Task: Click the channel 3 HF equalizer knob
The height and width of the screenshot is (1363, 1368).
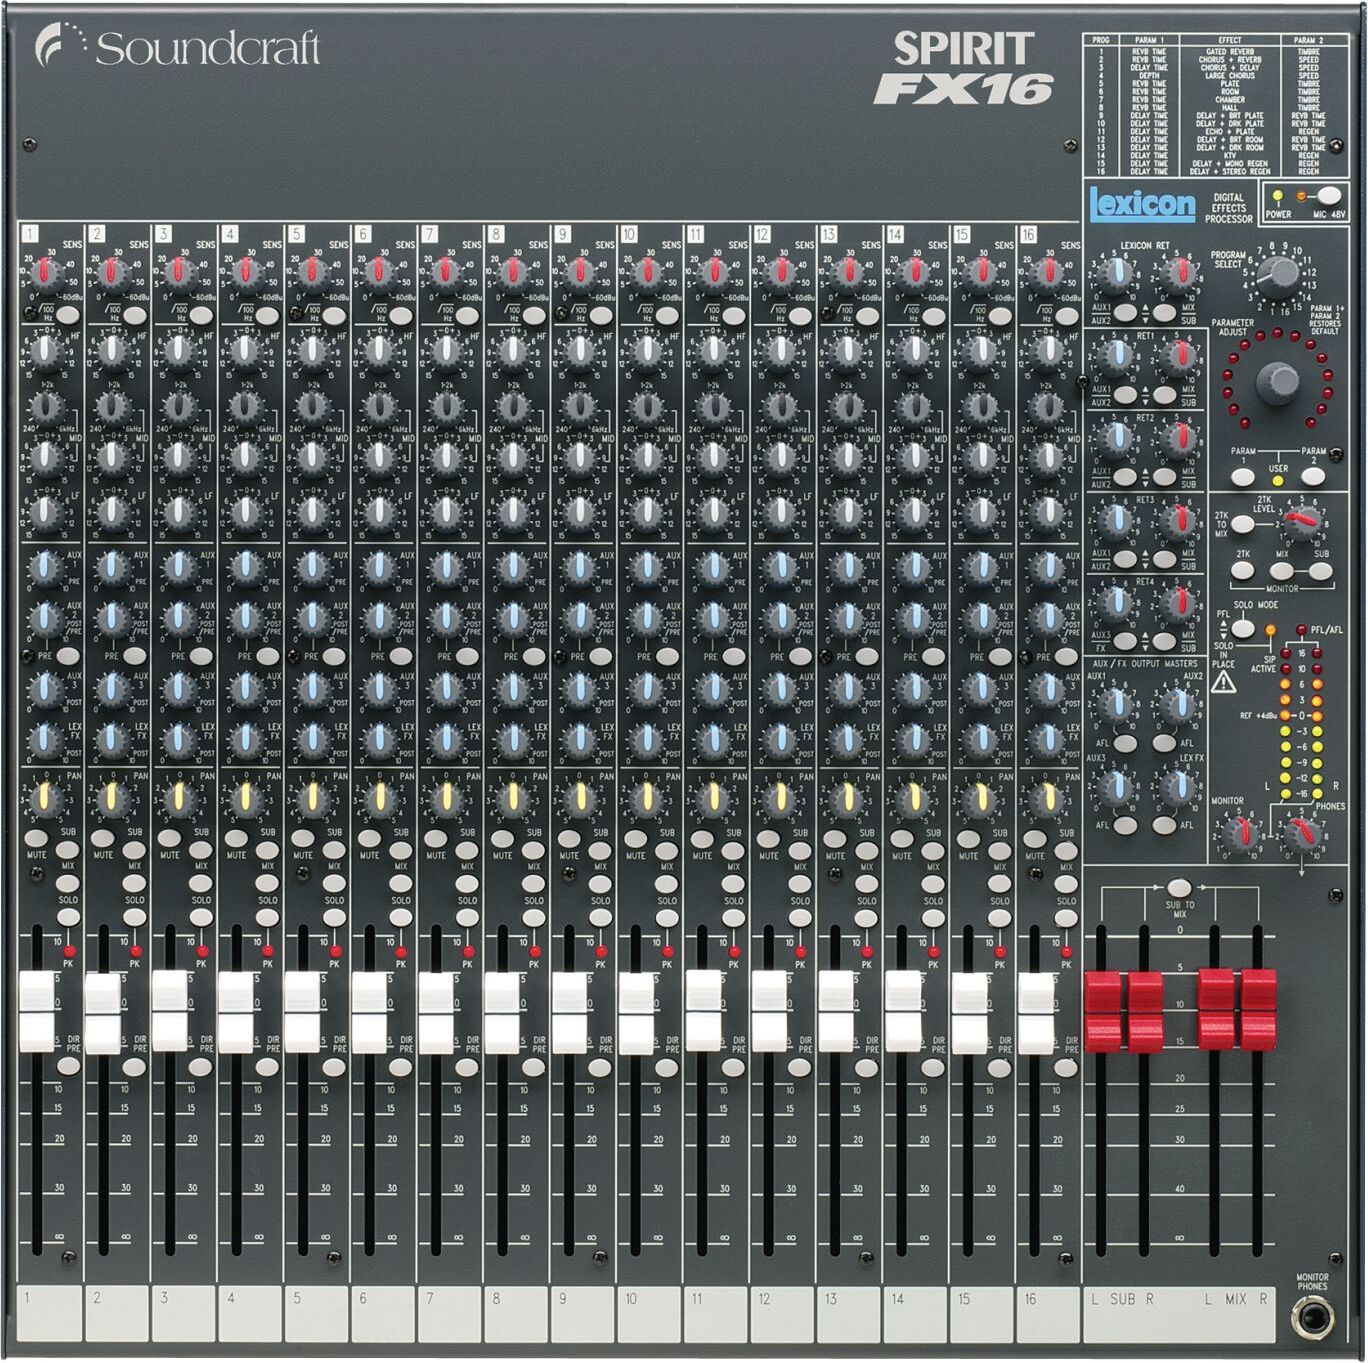Action: pyautogui.click(x=178, y=349)
